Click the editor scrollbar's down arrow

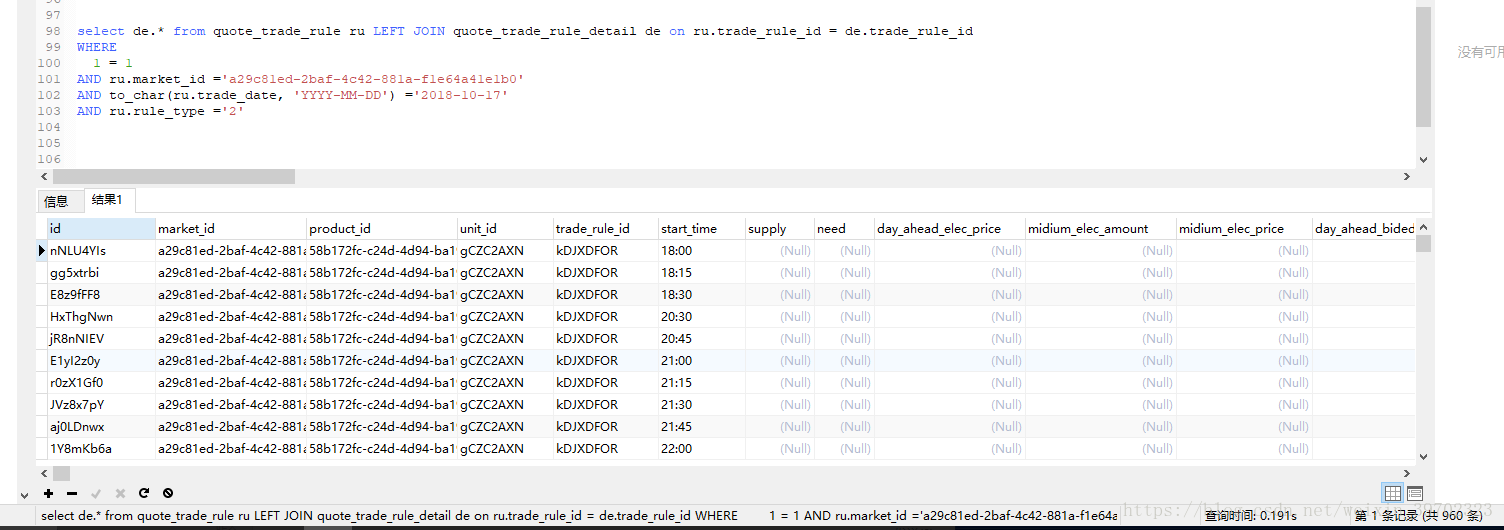[x=1423, y=159]
